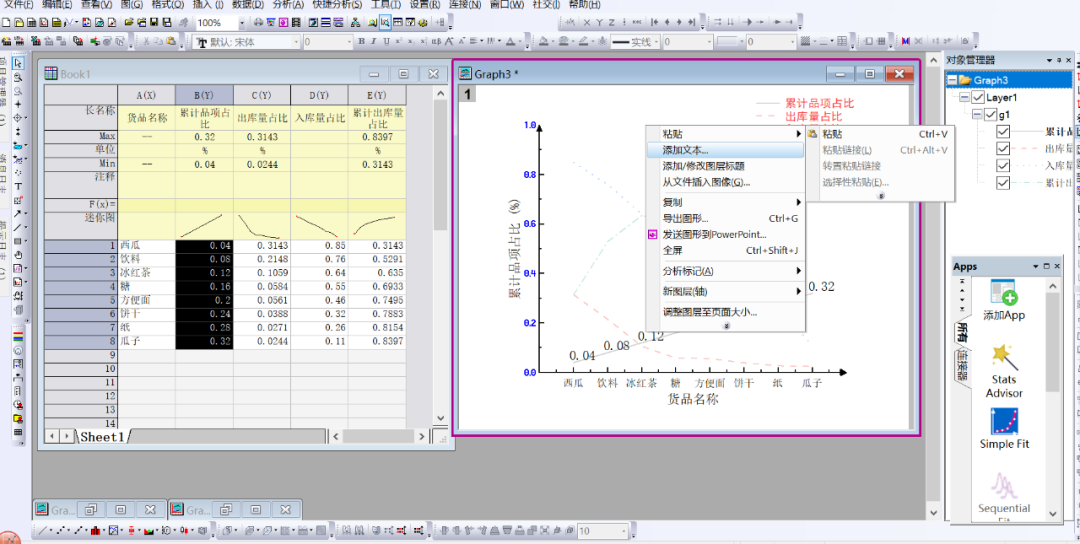The image size is (1080, 544).
Task: Choose 发送图形到PowerPoint from context menu
Action: (725, 235)
